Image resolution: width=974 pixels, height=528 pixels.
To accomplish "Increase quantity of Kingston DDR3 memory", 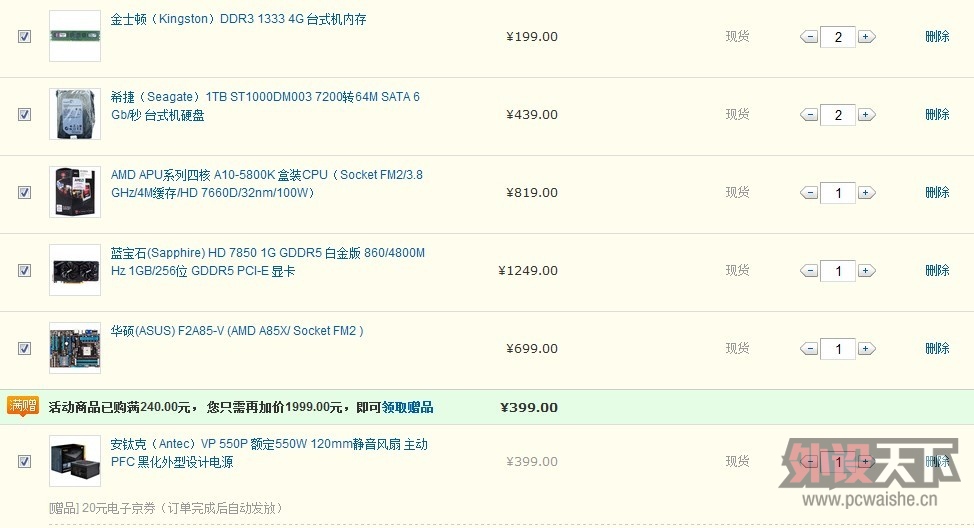I will [866, 37].
